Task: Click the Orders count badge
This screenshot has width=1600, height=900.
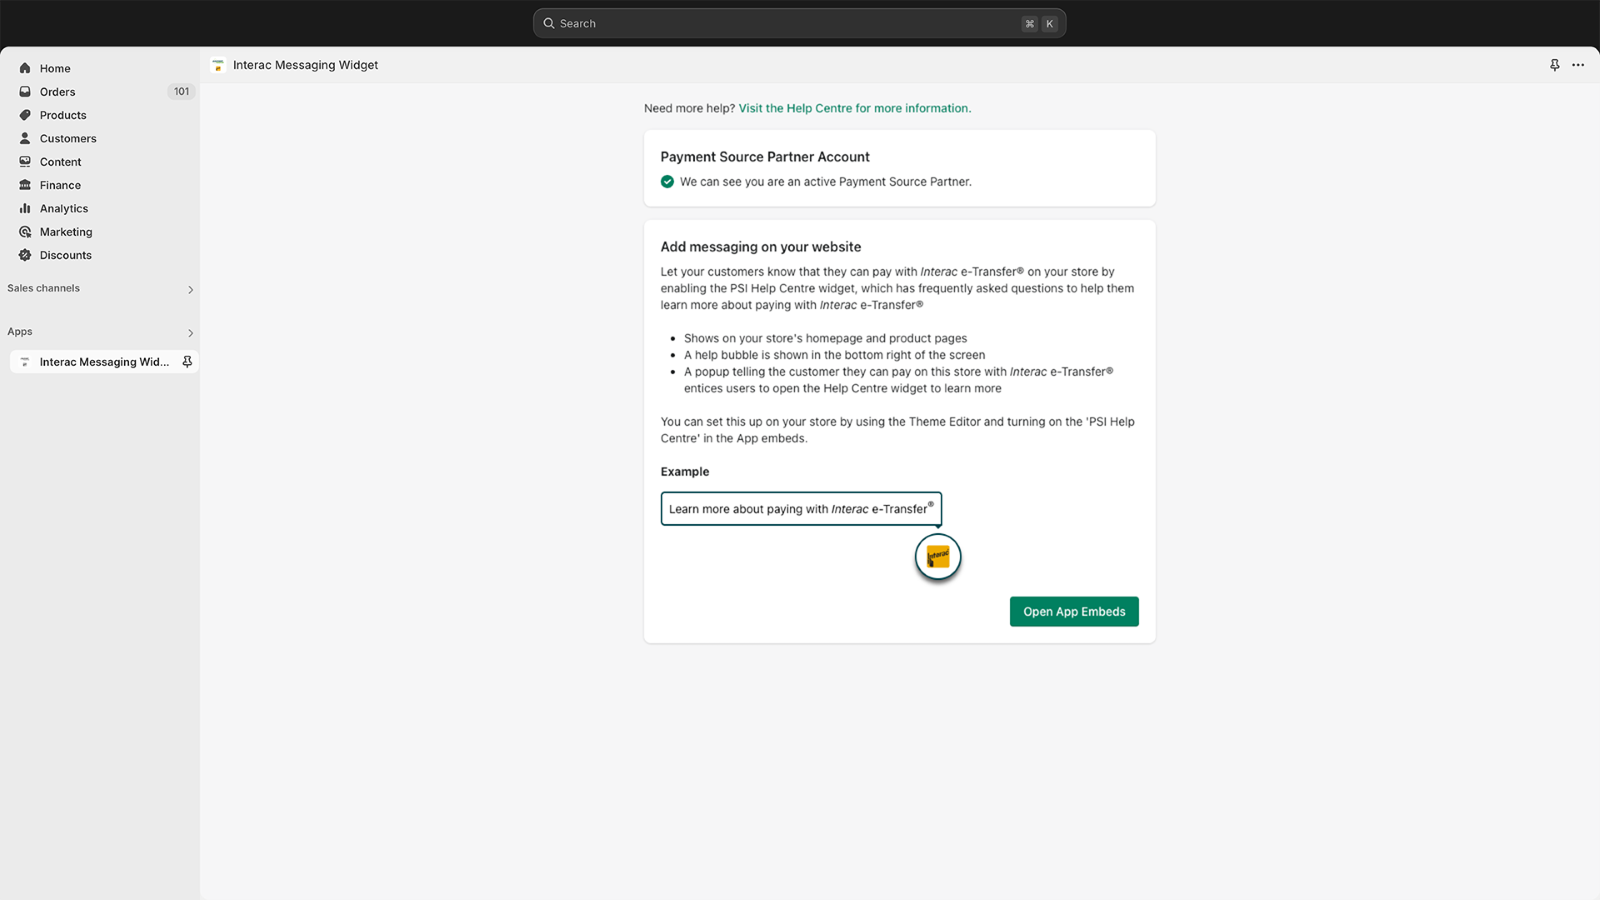Action: coord(181,91)
